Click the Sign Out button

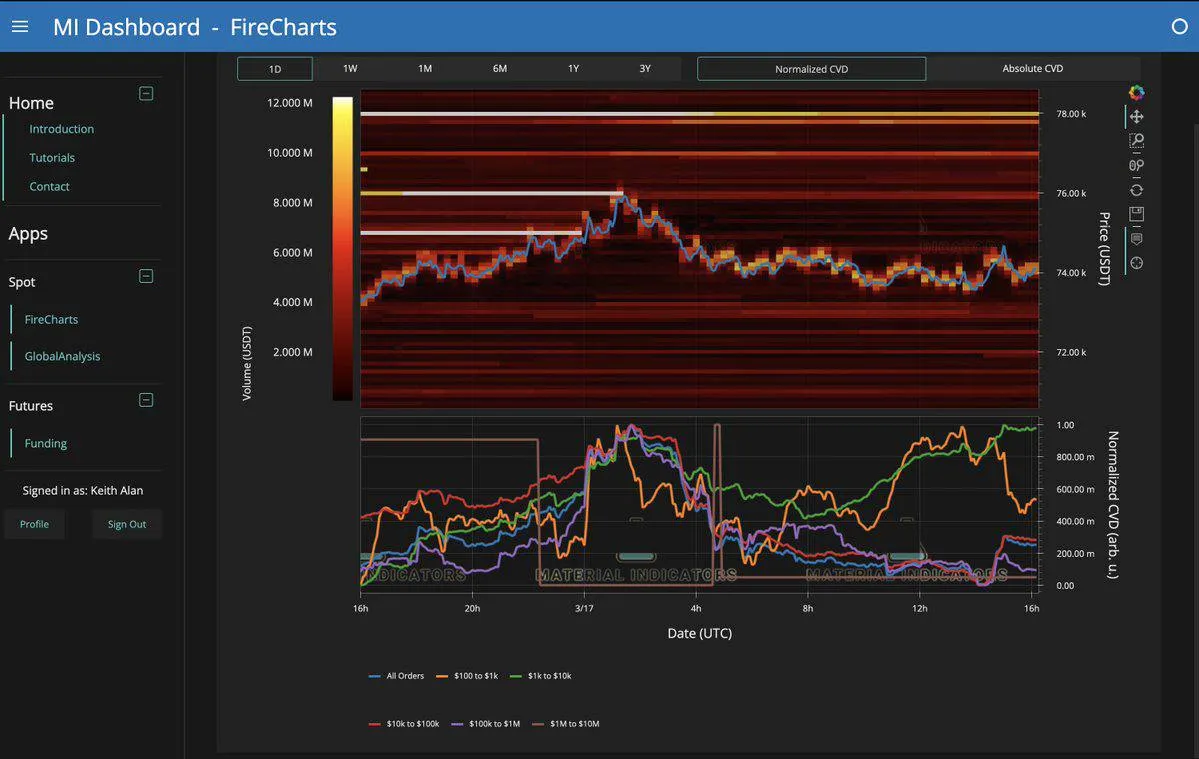127,524
